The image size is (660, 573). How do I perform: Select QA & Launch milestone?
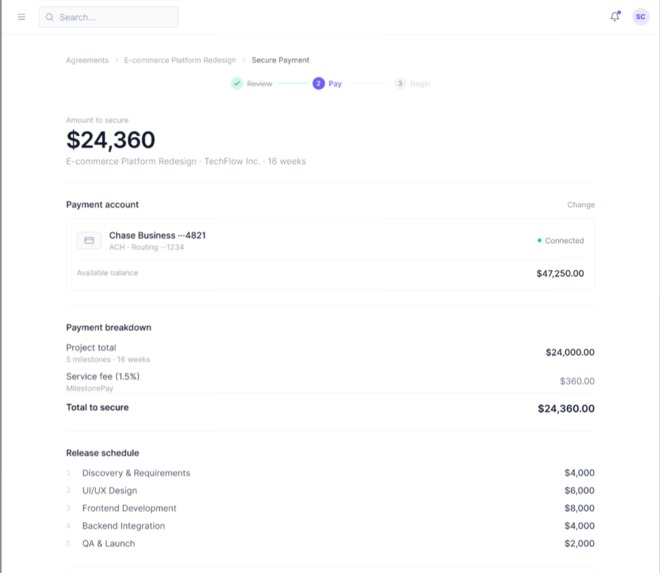pos(109,544)
